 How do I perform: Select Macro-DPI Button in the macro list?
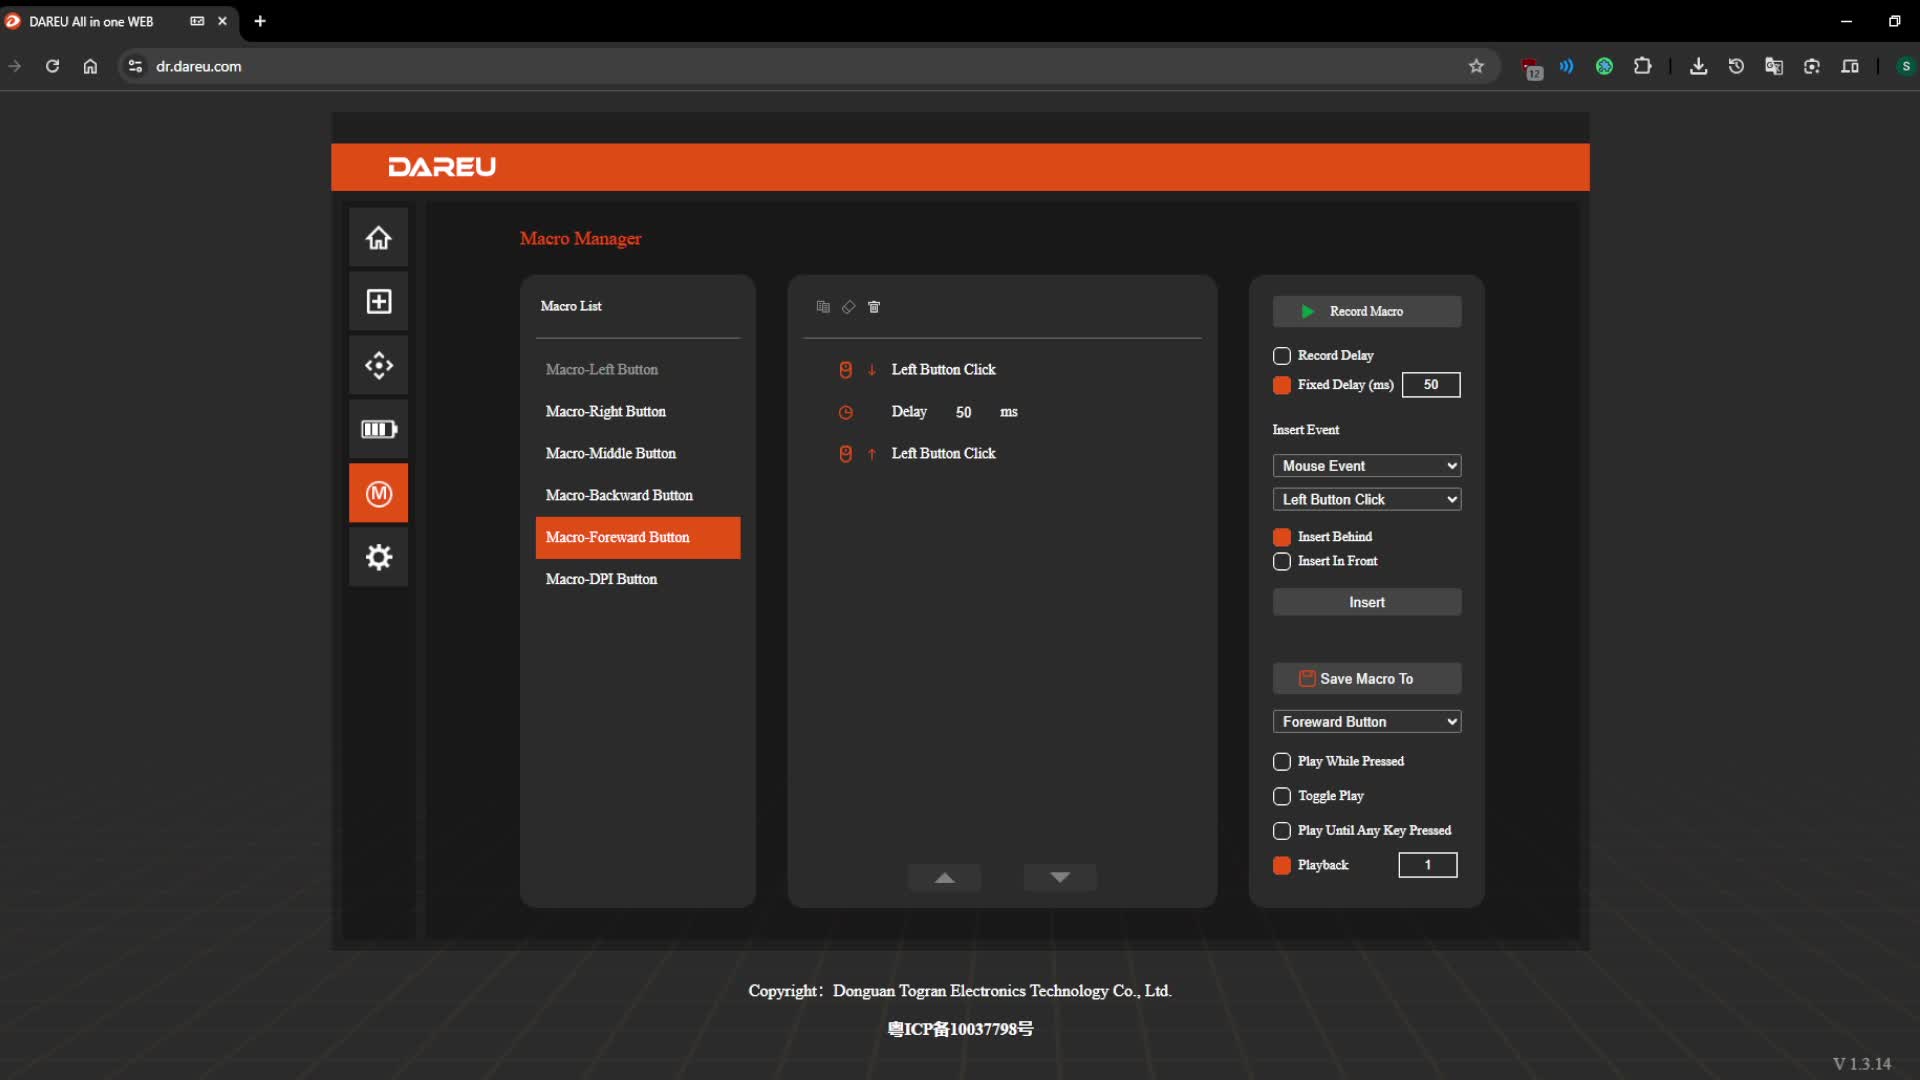(x=601, y=579)
